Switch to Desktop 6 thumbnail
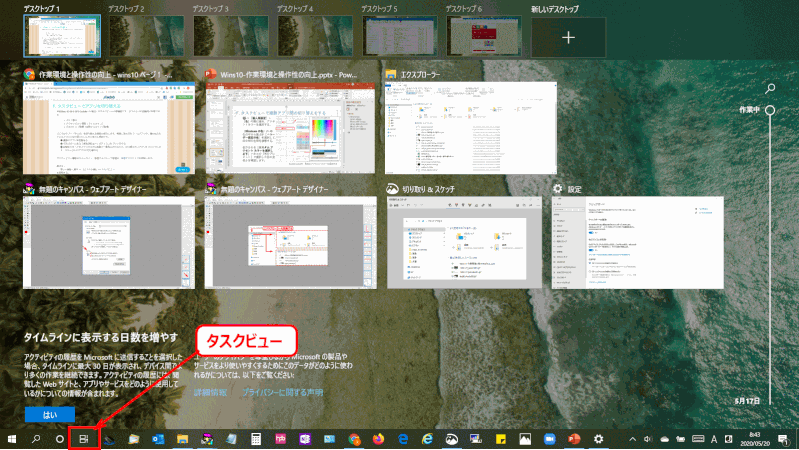 click(484, 36)
